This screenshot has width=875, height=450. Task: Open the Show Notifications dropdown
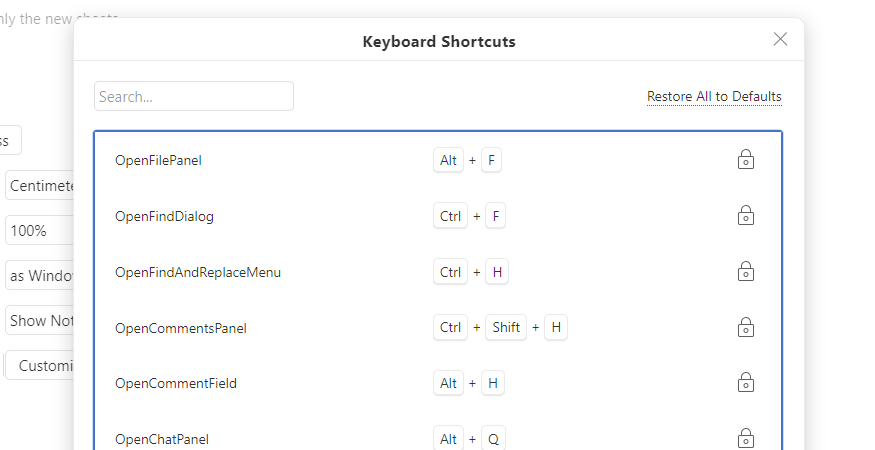coord(39,320)
